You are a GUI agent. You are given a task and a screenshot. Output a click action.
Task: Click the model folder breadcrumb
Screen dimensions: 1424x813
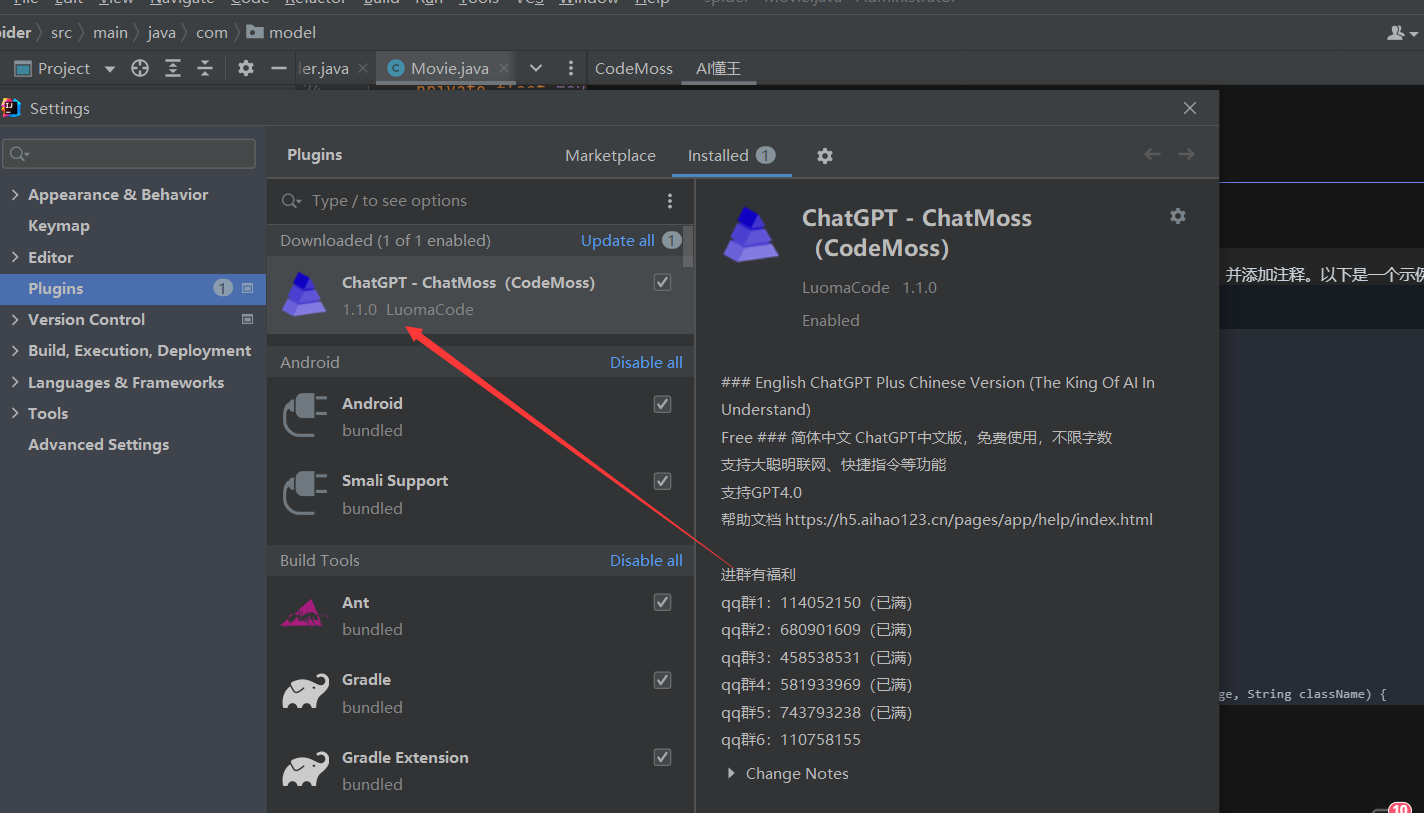pos(281,32)
